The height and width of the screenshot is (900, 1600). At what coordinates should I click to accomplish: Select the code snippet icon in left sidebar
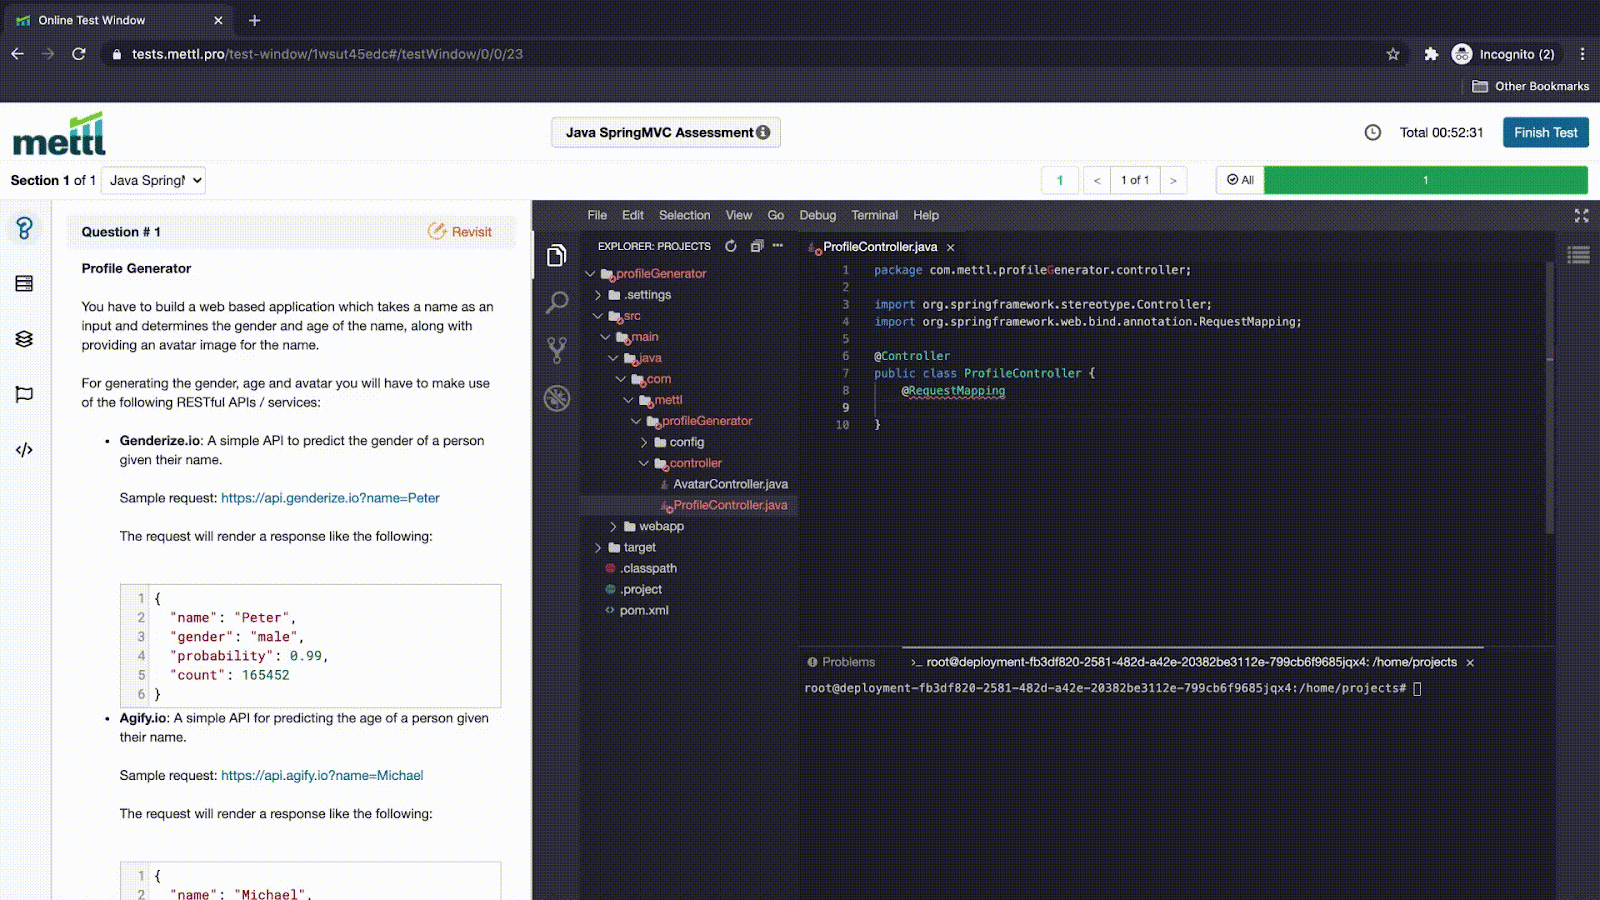coord(23,449)
